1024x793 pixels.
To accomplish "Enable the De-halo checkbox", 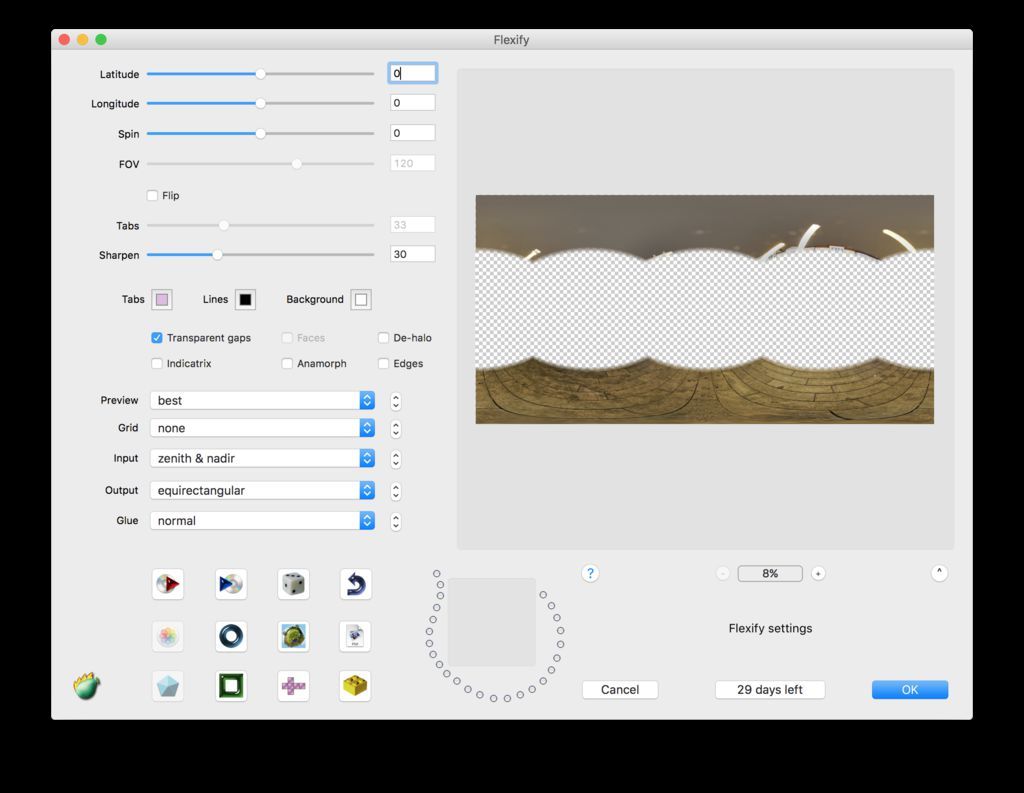I will coord(383,338).
